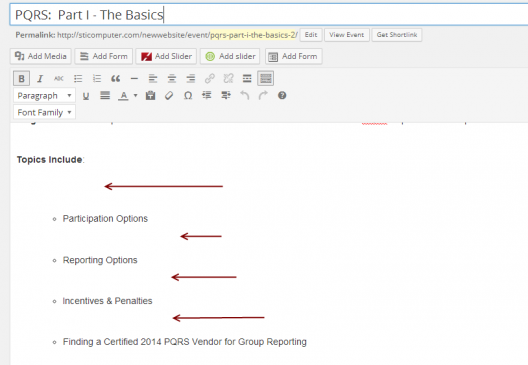The image size is (528, 365).
Task: Undo the last edit
Action: [x=244, y=96]
